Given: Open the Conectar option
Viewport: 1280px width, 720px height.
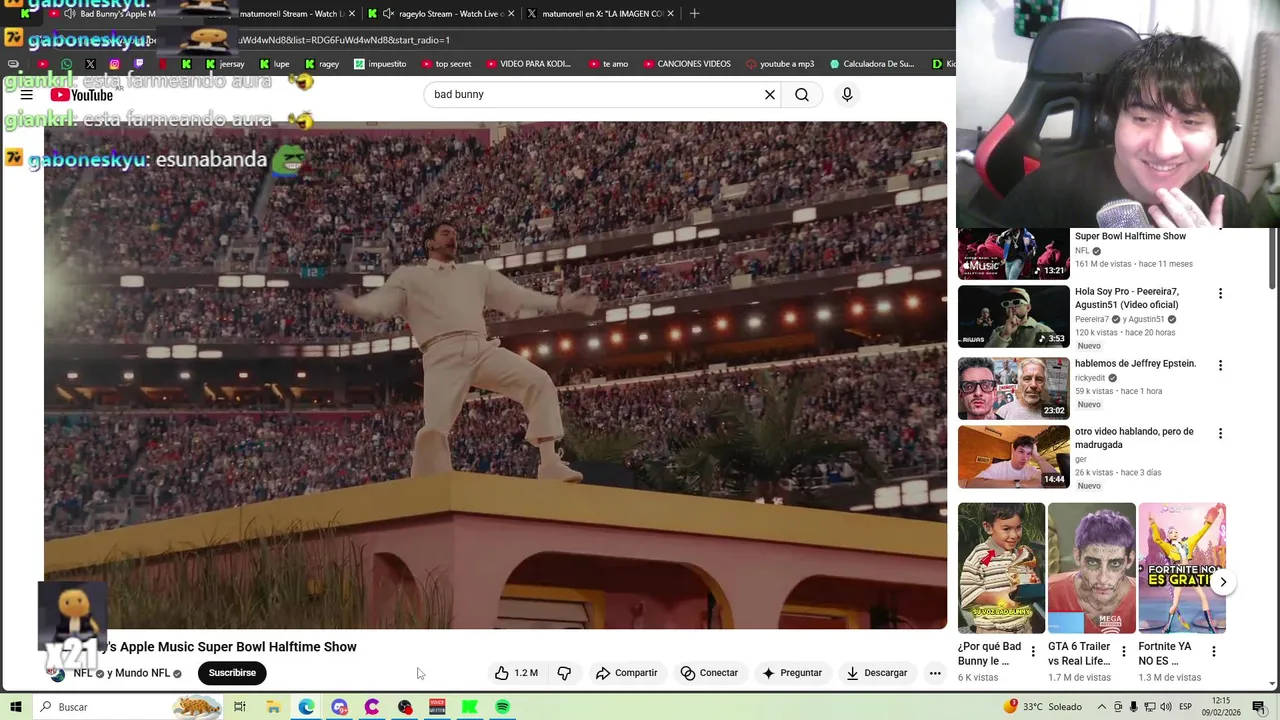Looking at the screenshot, I should click(709, 673).
